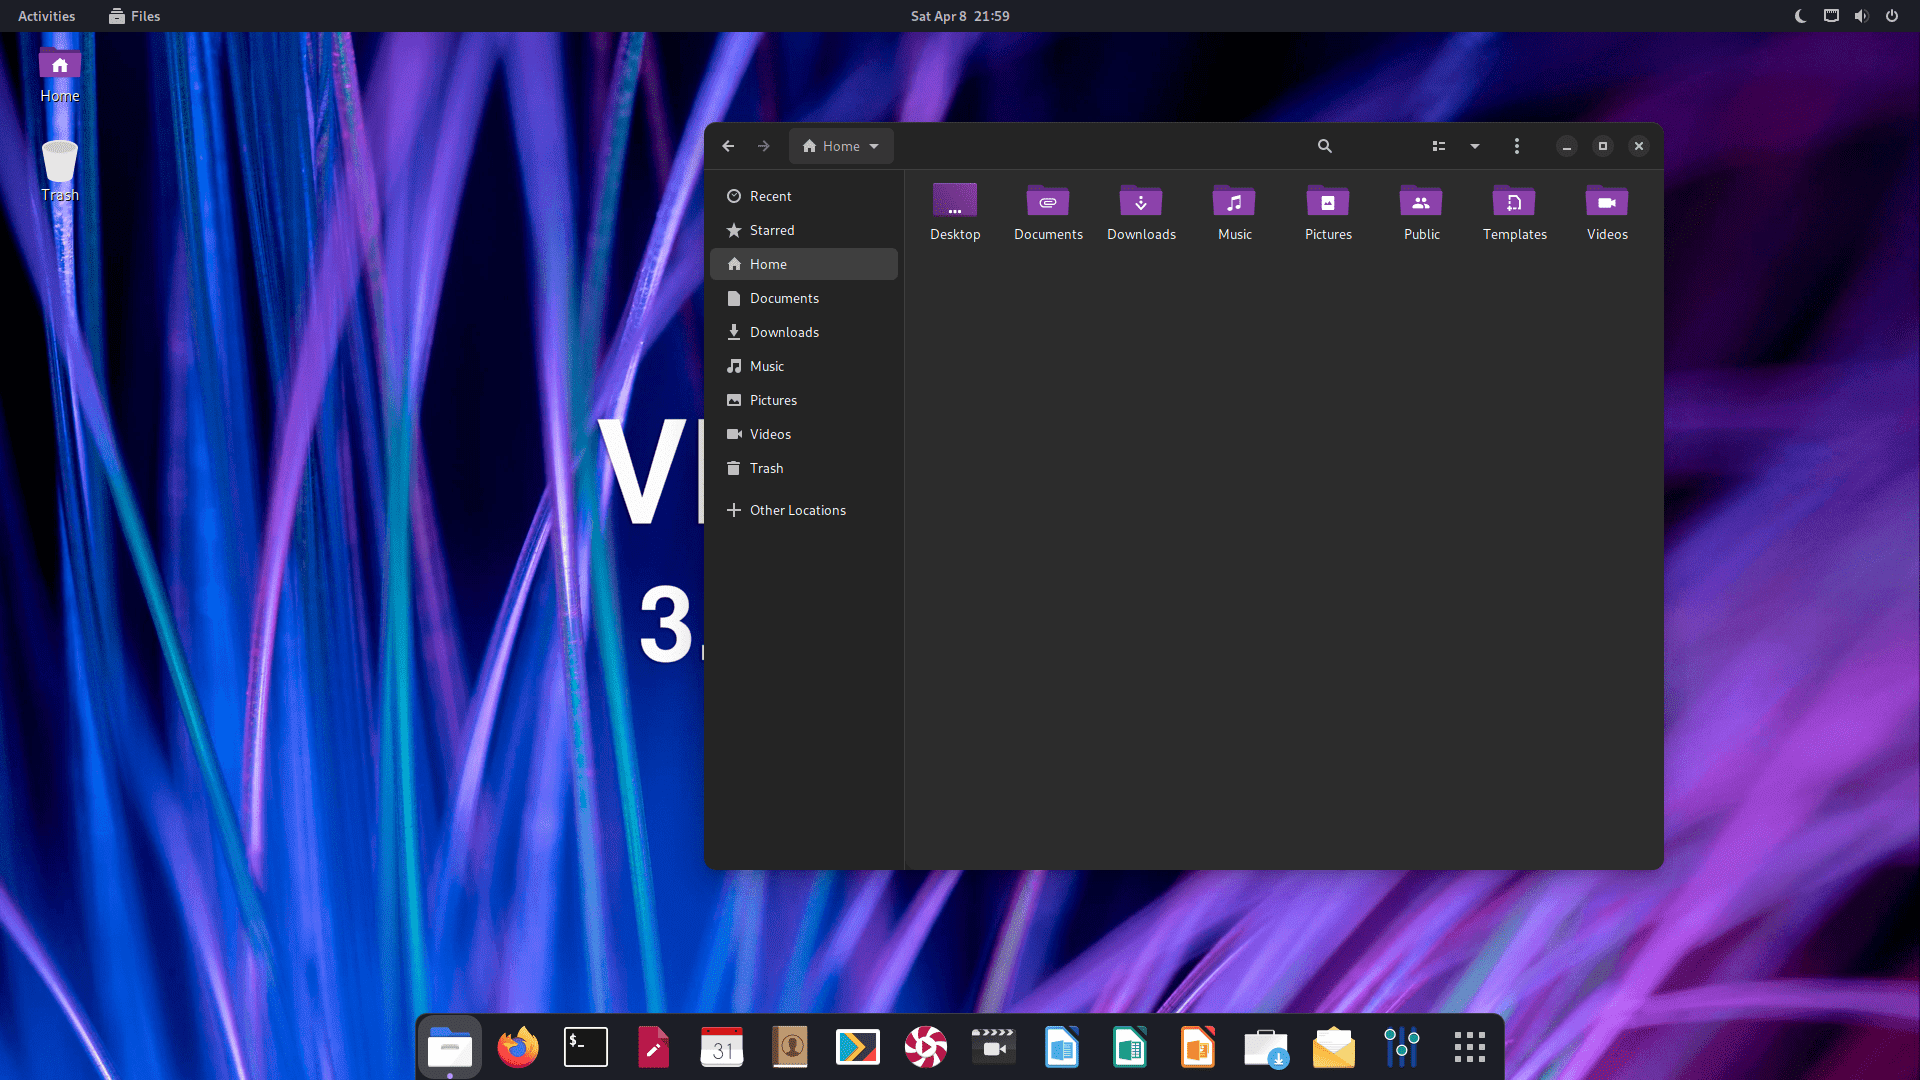The height and width of the screenshot is (1080, 1920).
Task: Click the display icon in system tray
Action: coord(1831,16)
